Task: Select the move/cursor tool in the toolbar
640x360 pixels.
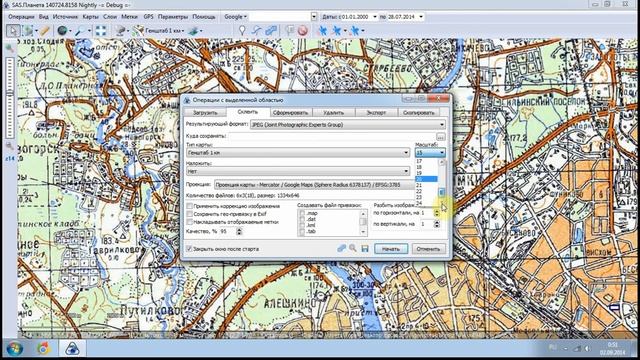Action: [x=13, y=31]
